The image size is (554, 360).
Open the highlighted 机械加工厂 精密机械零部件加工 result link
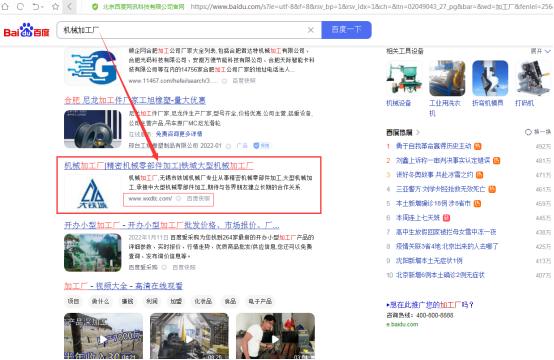tap(159, 165)
